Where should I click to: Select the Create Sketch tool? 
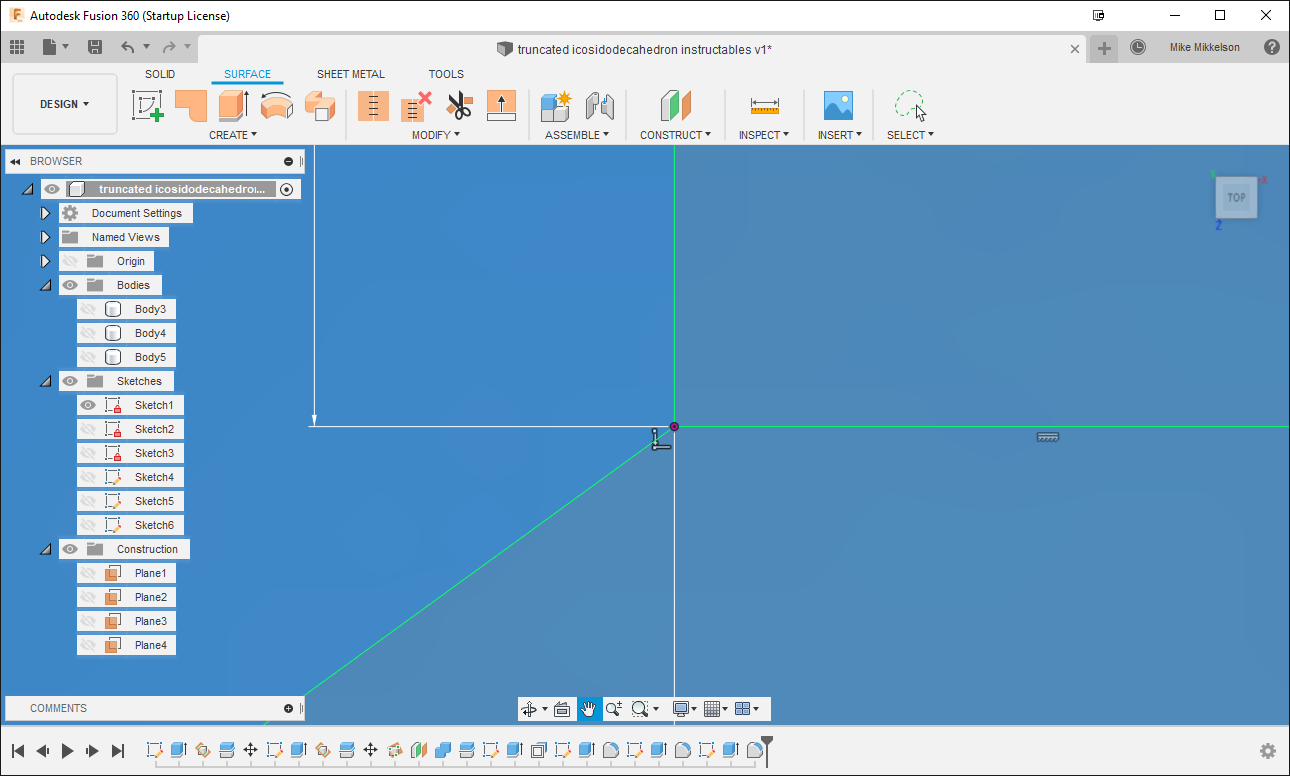(x=147, y=105)
